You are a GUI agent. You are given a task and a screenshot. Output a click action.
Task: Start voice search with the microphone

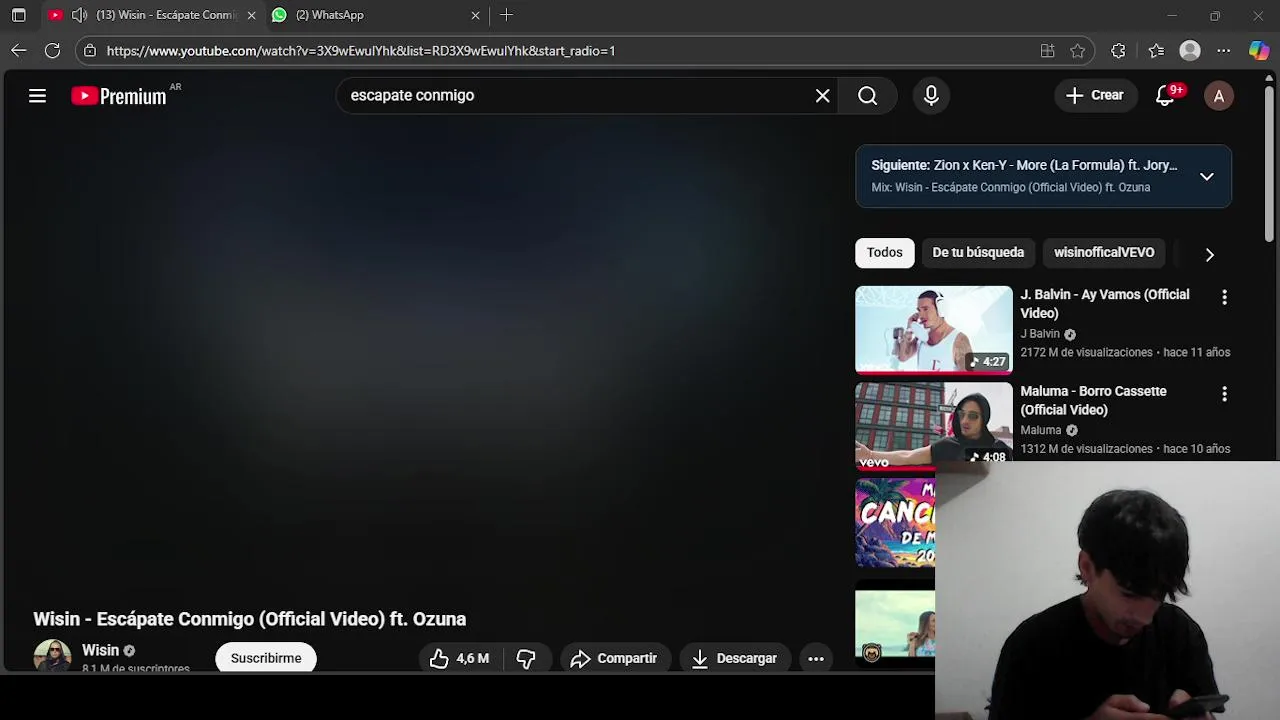click(931, 96)
